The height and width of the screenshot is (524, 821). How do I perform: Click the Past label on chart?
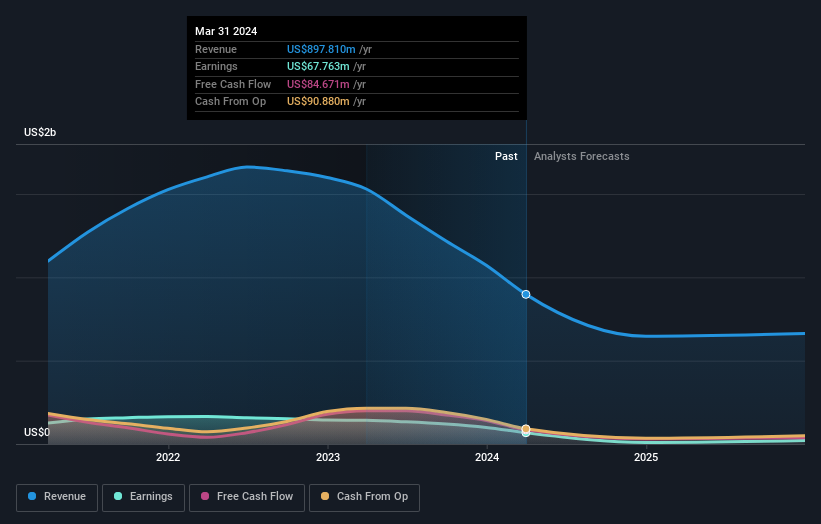[x=506, y=157]
